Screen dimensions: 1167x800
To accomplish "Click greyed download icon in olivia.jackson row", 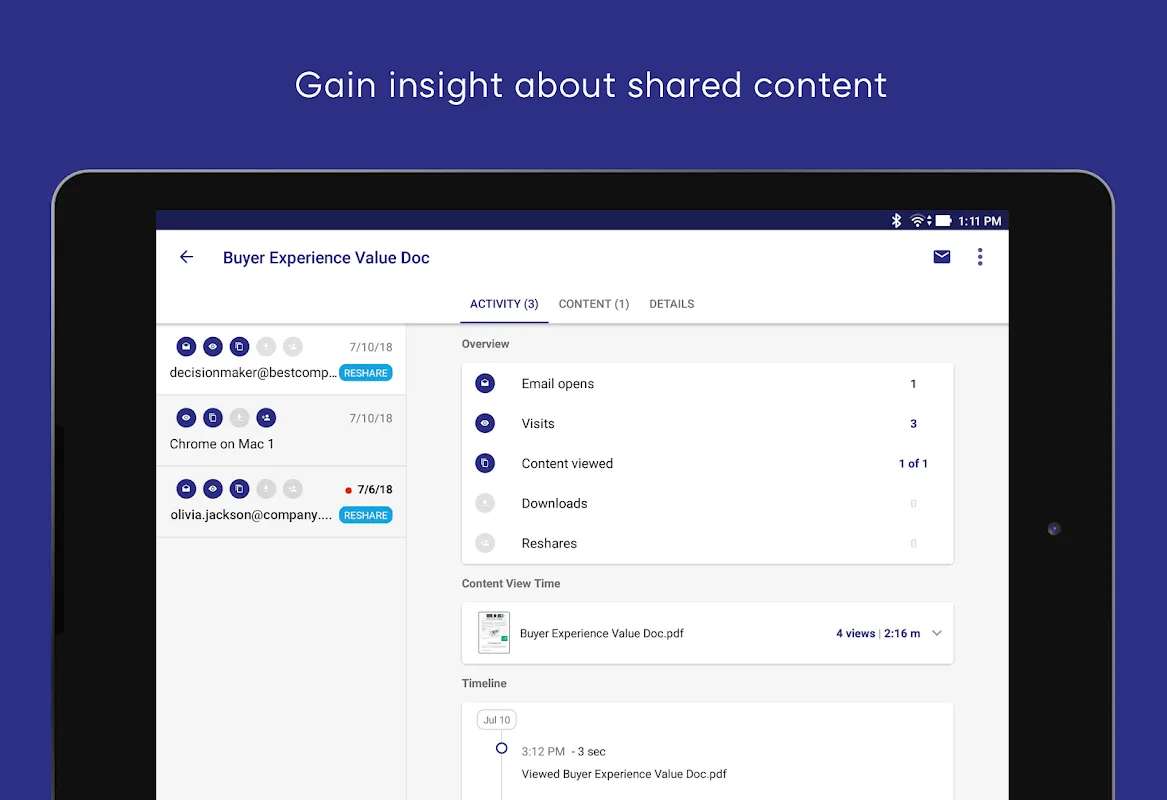I will pos(266,489).
